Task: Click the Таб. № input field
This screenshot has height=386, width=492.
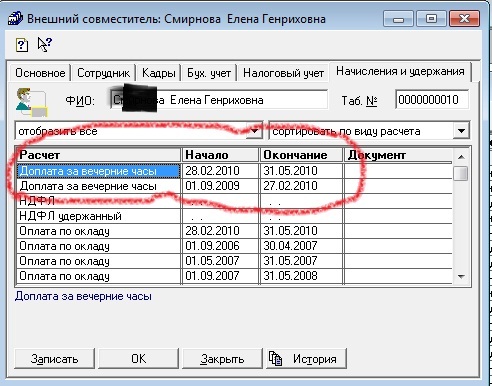Action: [432, 100]
